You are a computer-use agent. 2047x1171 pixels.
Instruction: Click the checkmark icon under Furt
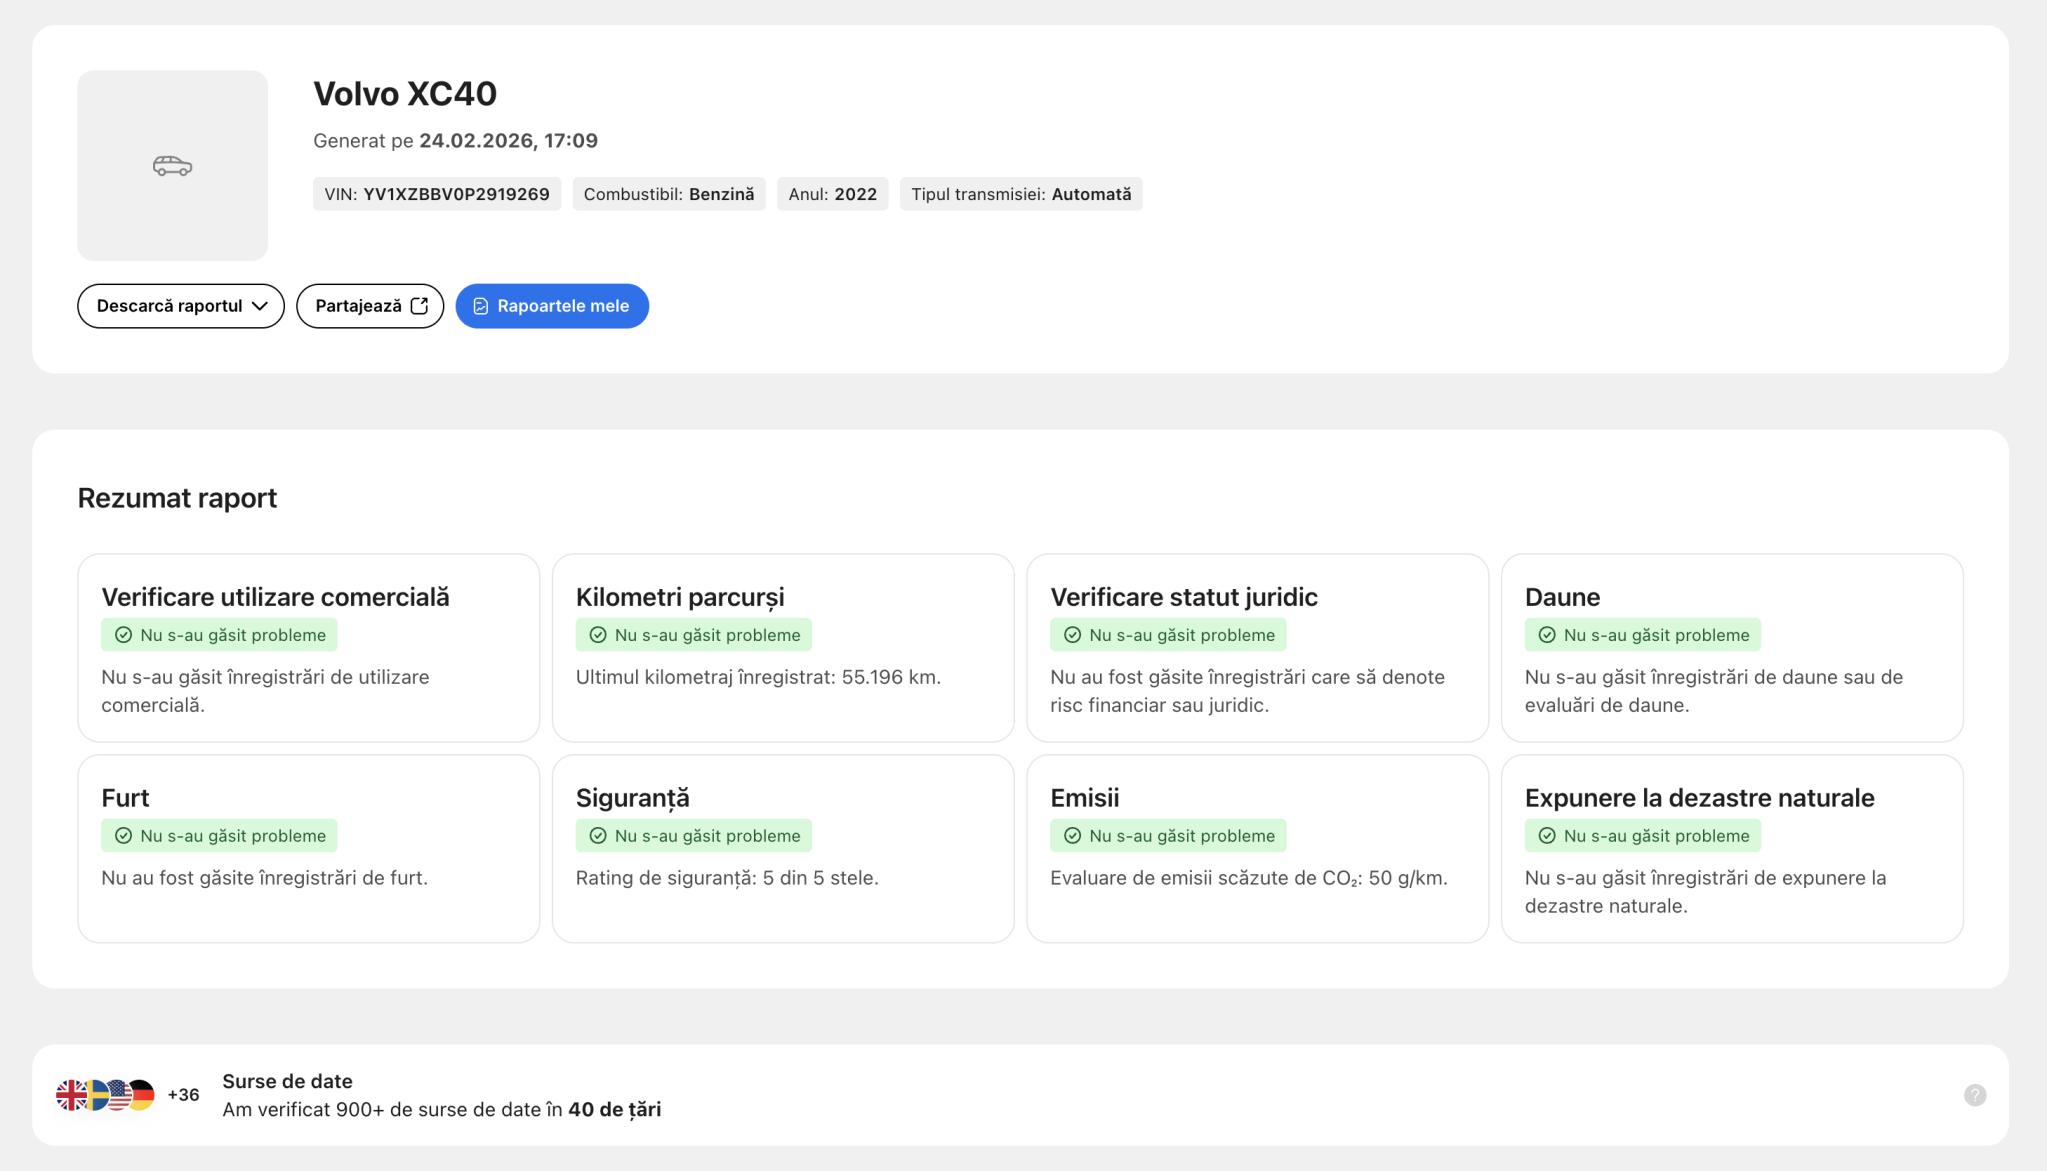click(x=124, y=836)
